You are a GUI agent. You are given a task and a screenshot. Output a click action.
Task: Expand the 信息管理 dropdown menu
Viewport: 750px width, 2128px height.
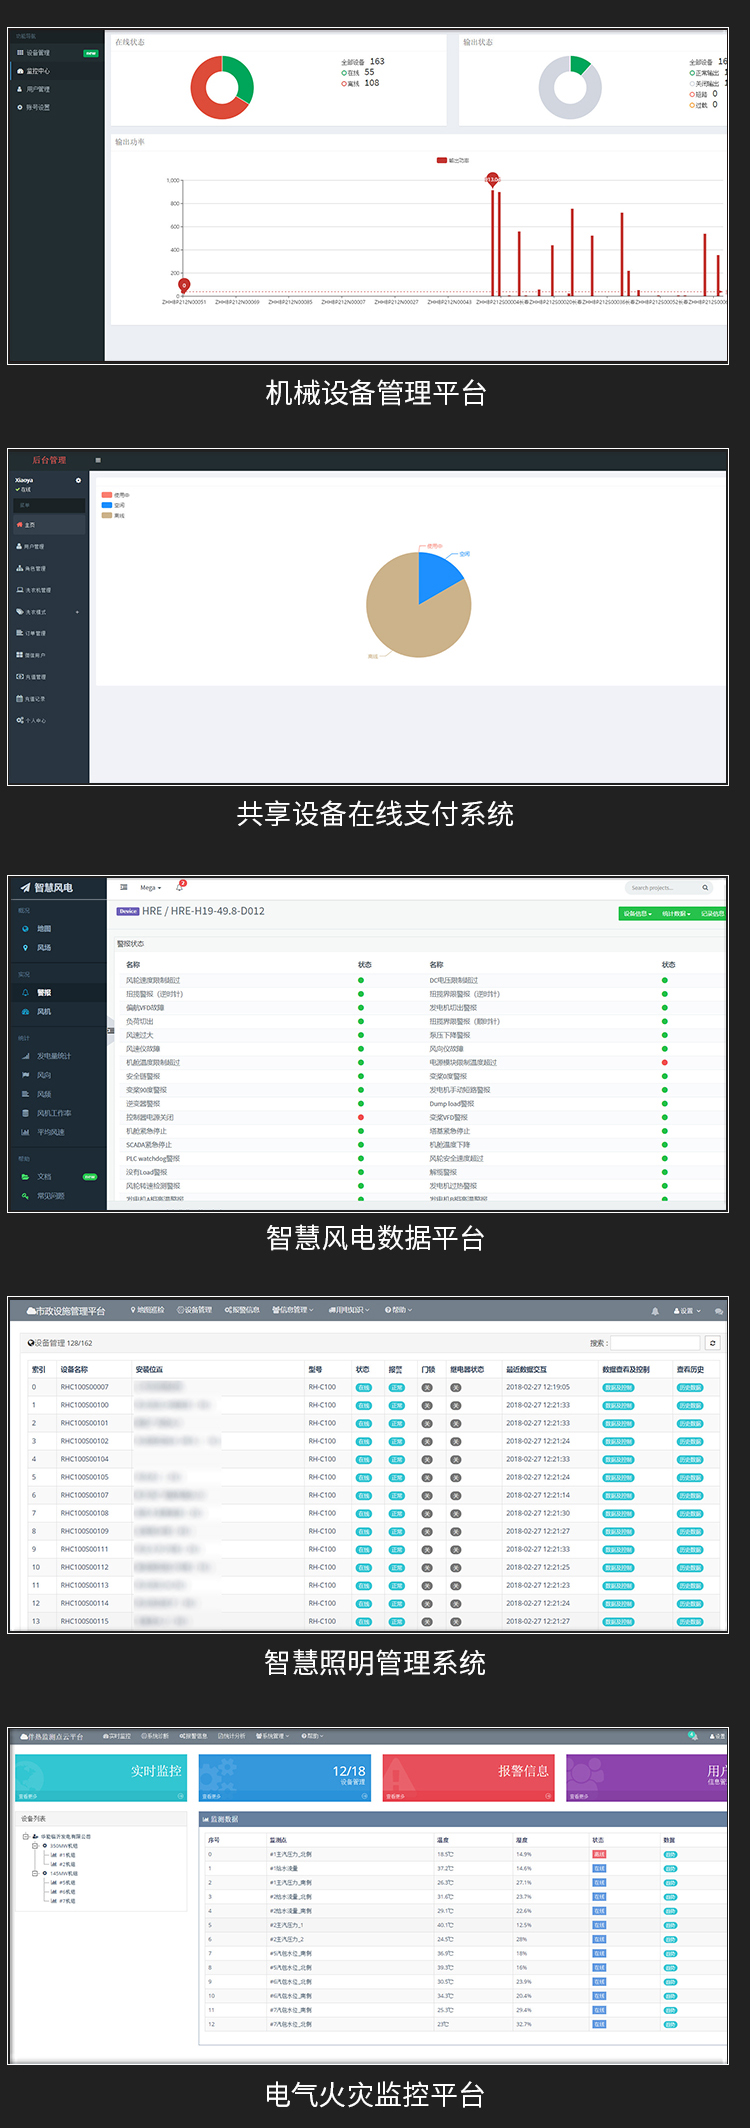[293, 1310]
